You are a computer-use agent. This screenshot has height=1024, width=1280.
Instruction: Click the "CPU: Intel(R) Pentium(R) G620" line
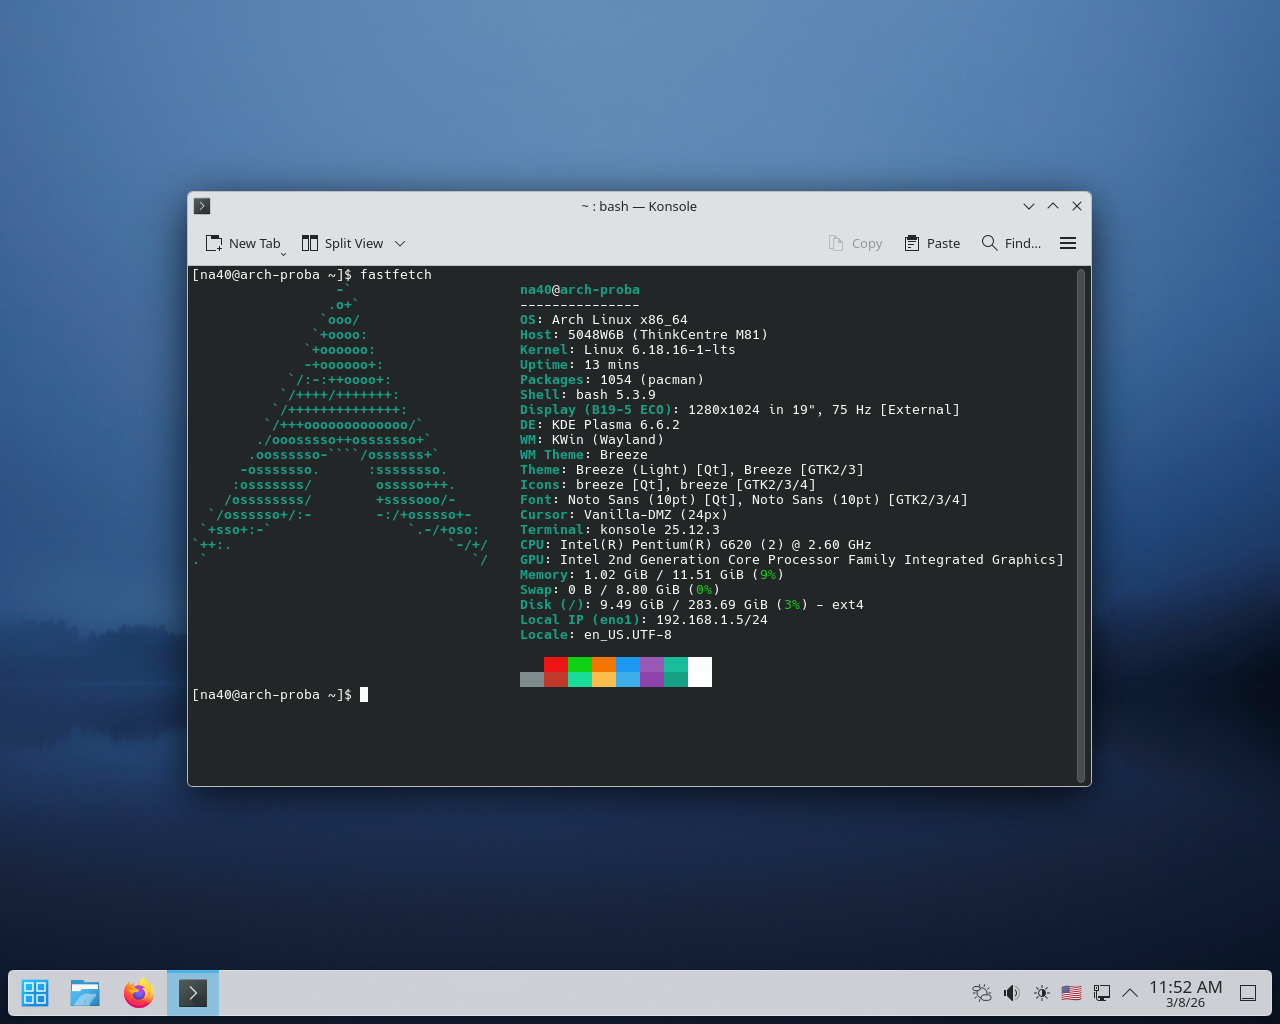point(696,545)
